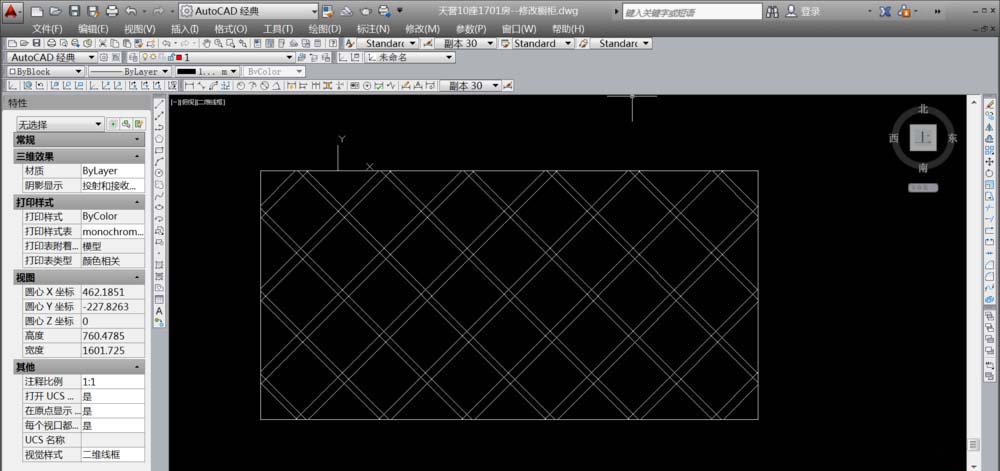The width and height of the screenshot is (1000, 471).
Task: Toggle the PICKADD button in the properties panel
Action: [x=113, y=124]
